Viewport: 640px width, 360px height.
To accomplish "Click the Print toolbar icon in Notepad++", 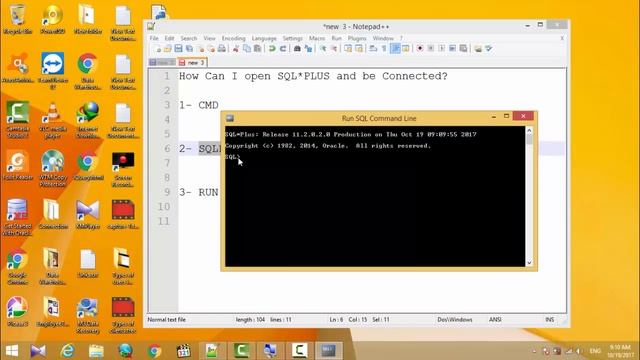I will tap(222, 49).
